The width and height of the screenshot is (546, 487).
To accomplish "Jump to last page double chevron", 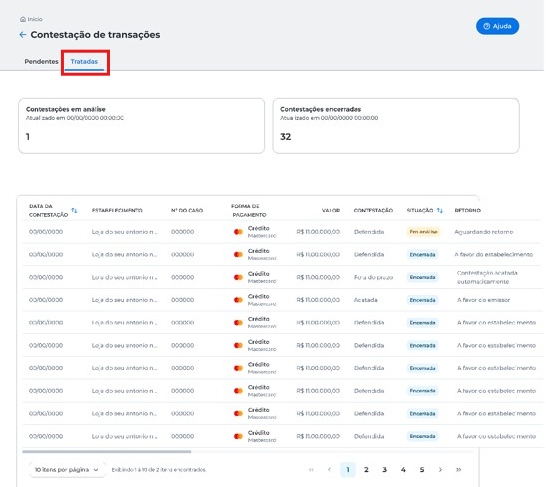I will (x=459, y=470).
